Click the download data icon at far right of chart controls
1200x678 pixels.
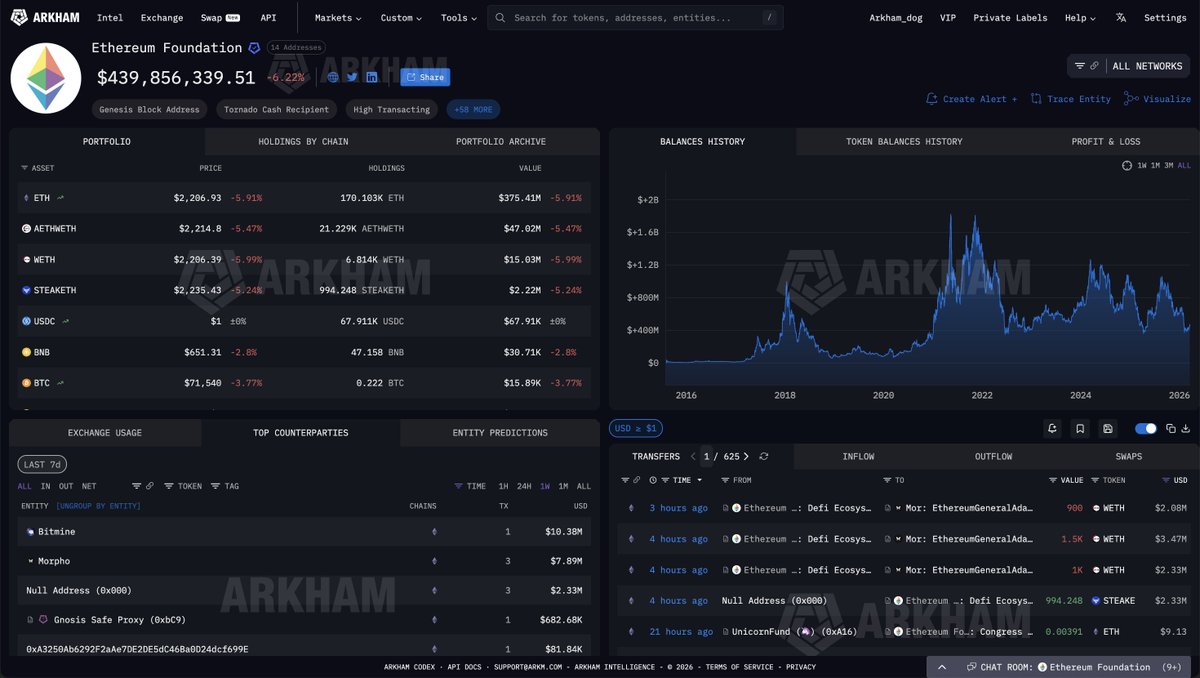tap(1186, 428)
